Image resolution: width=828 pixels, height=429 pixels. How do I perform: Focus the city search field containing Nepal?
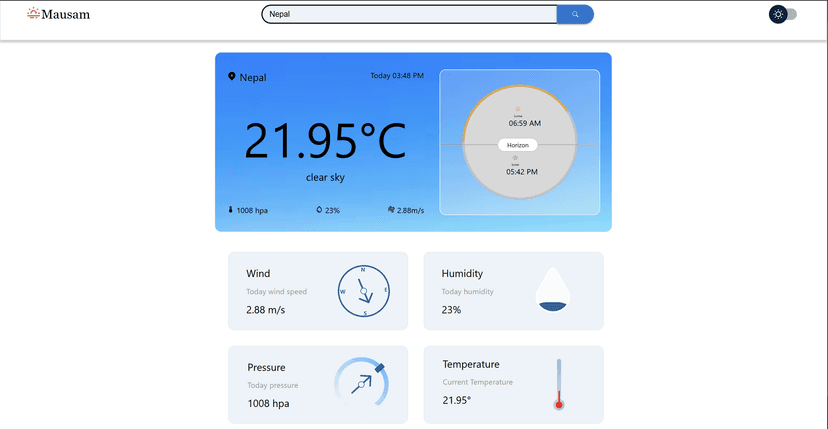click(409, 14)
